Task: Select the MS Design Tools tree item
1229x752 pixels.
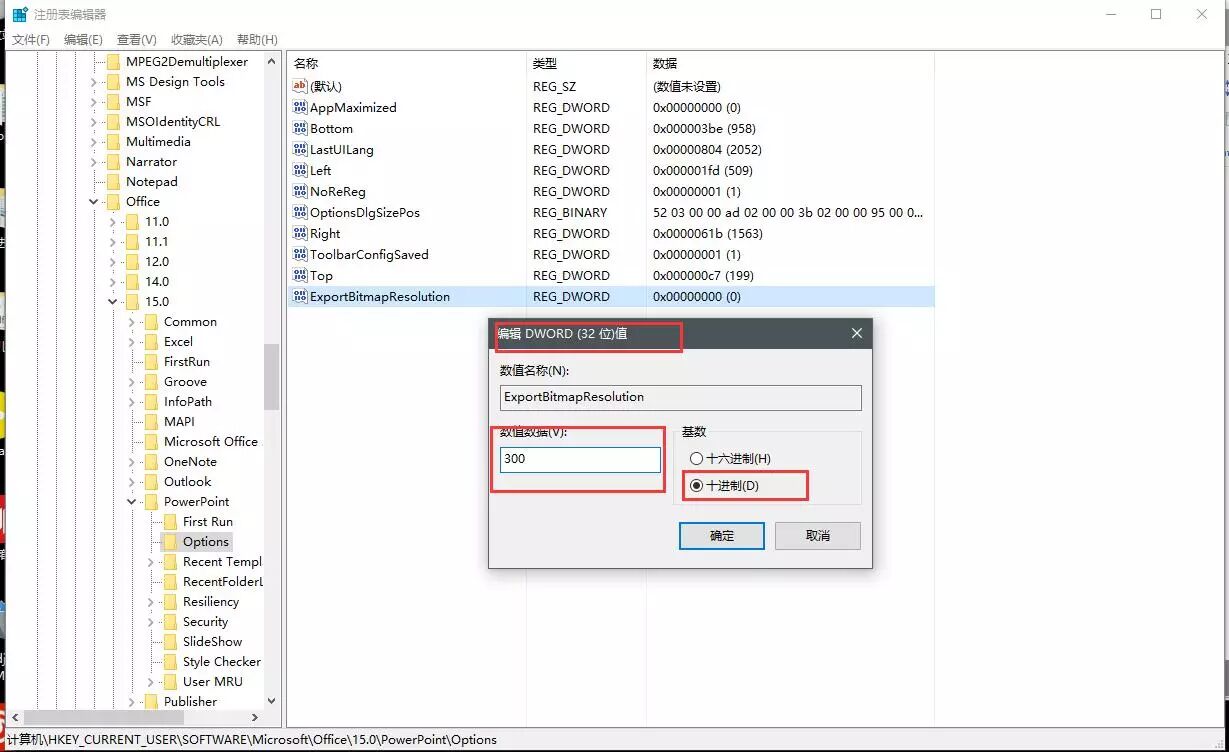Action: pos(175,81)
